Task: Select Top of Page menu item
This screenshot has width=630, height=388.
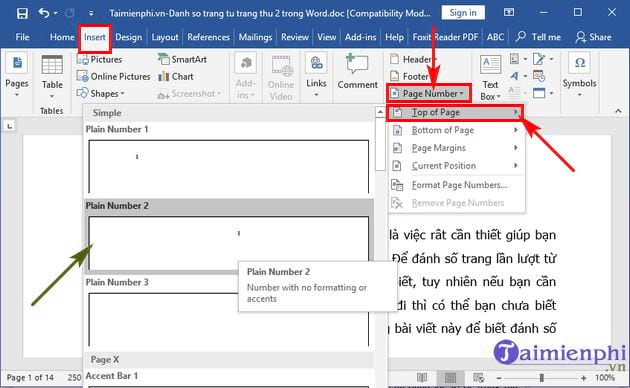Action: coord(456,112)
